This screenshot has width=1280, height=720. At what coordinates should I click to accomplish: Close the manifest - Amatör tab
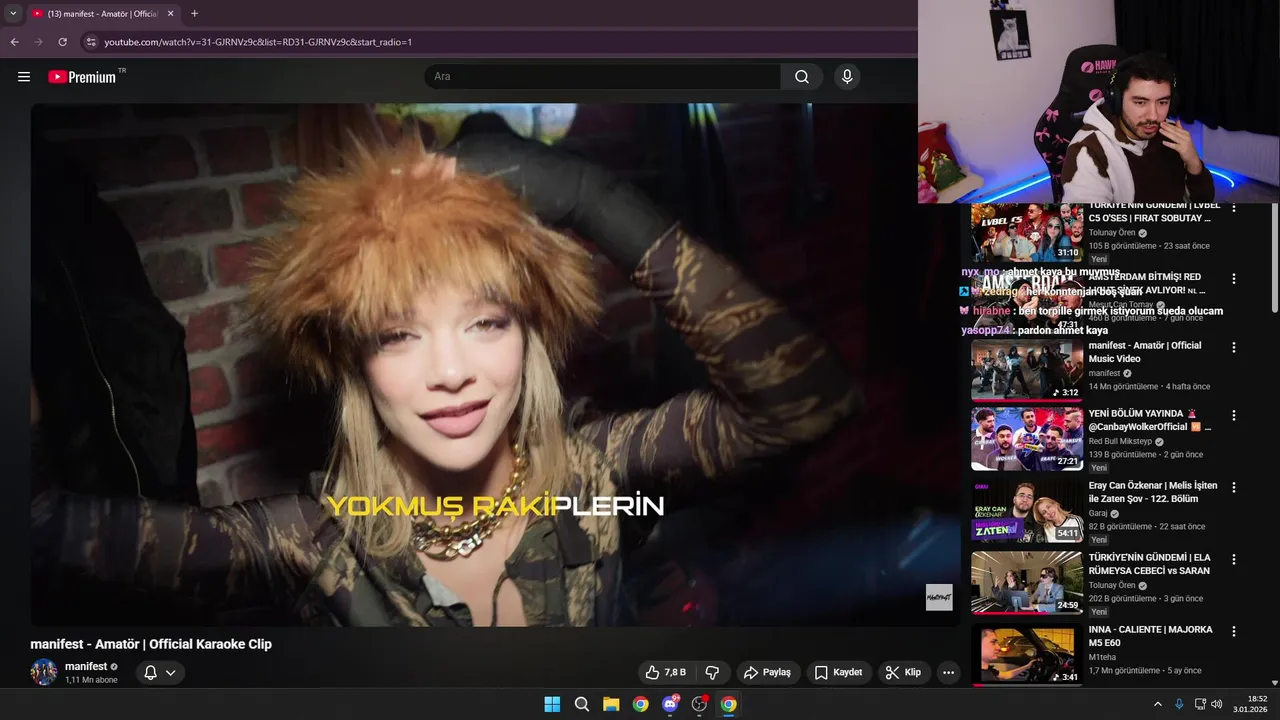click(x=170, y=14)
